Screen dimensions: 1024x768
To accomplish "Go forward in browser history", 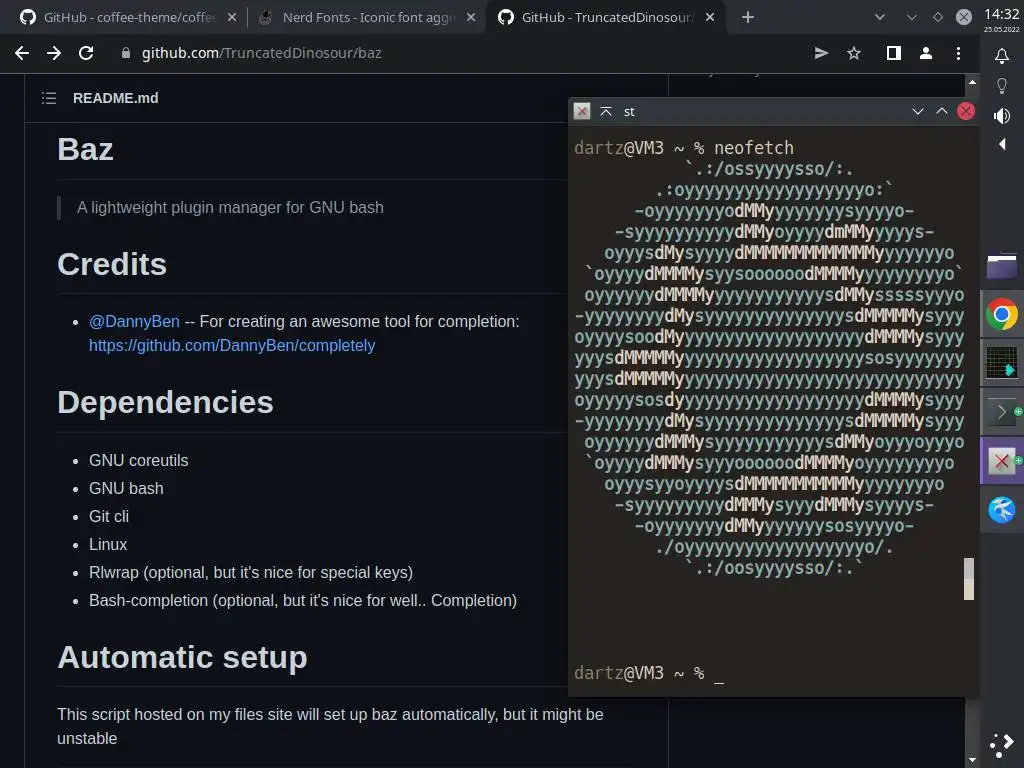I will point(54,54).
